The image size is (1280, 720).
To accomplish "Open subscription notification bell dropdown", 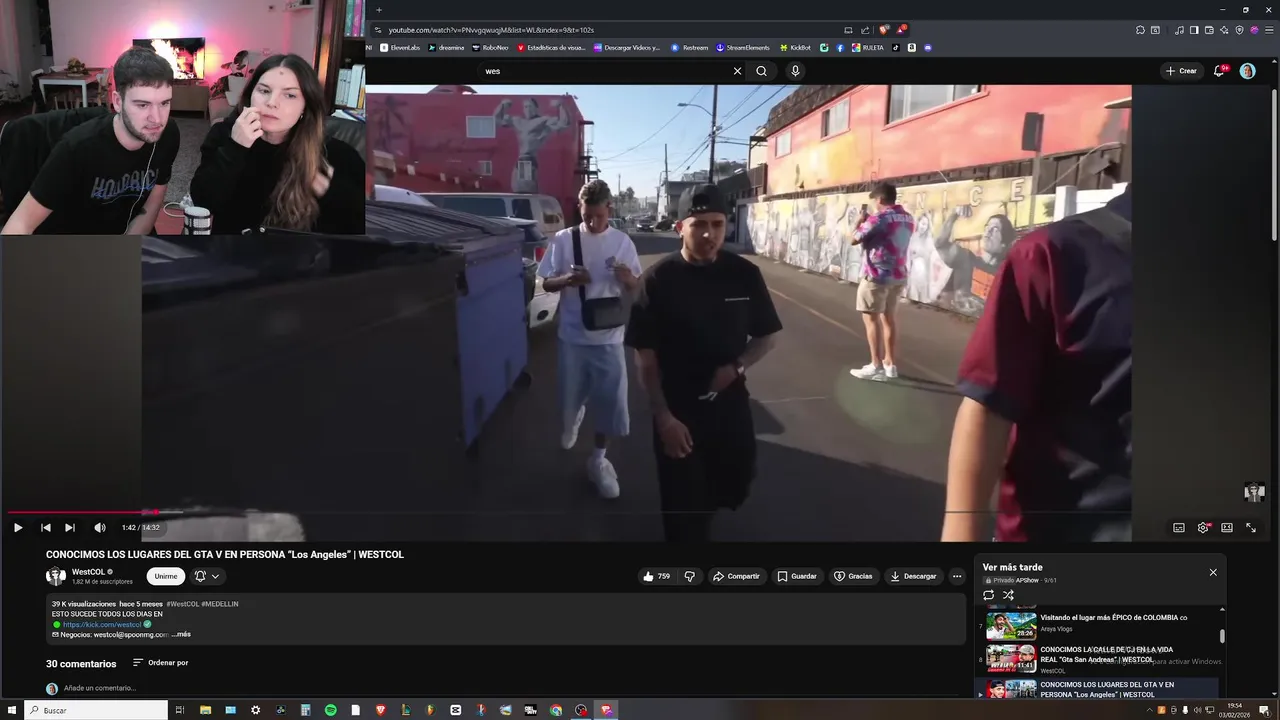I will tap(206, 576).
